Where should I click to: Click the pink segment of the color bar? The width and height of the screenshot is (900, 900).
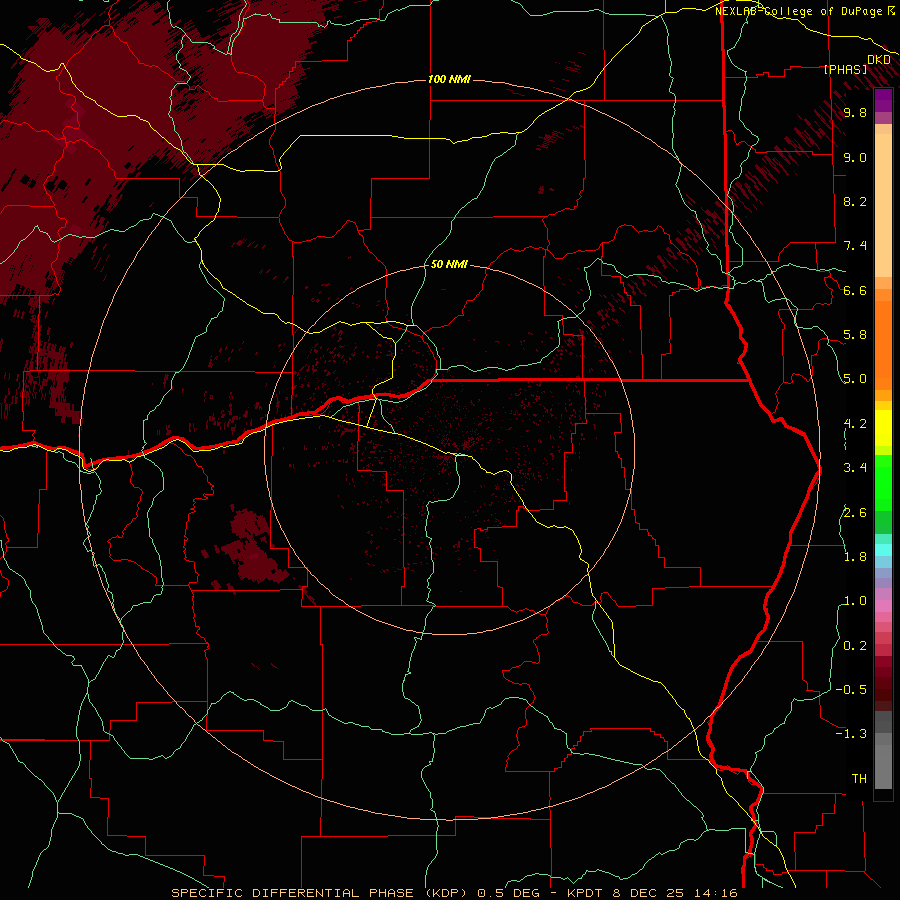click(x=883, y=606)
